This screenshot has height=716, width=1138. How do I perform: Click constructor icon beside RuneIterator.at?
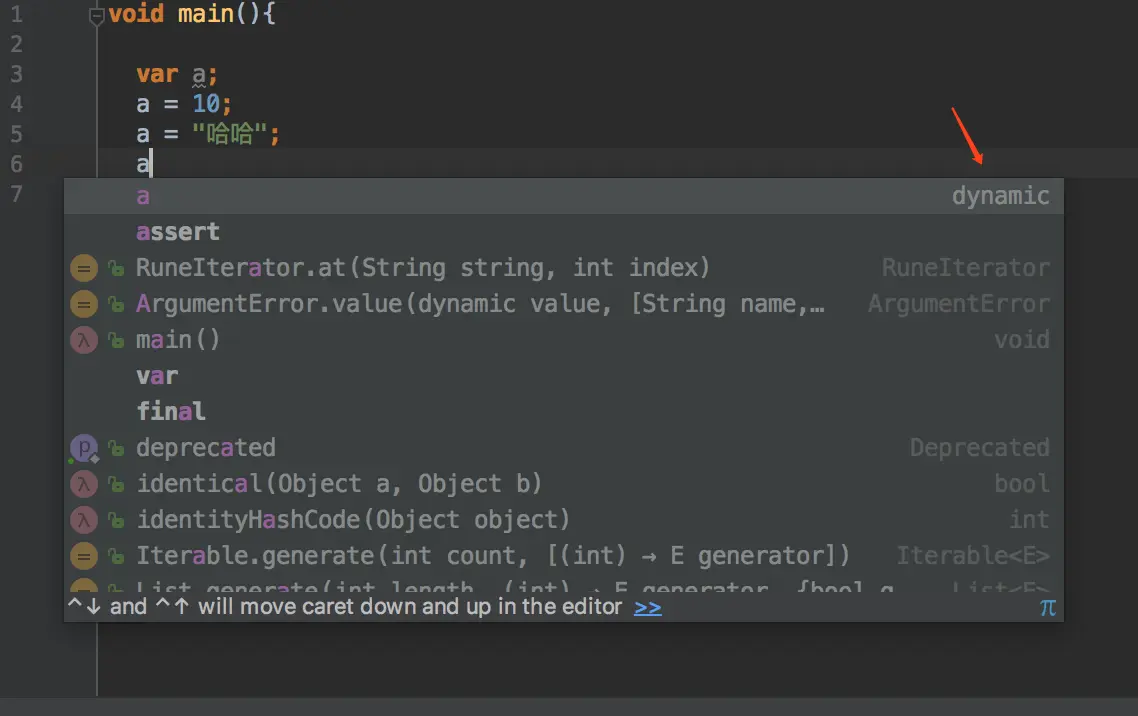83,268
